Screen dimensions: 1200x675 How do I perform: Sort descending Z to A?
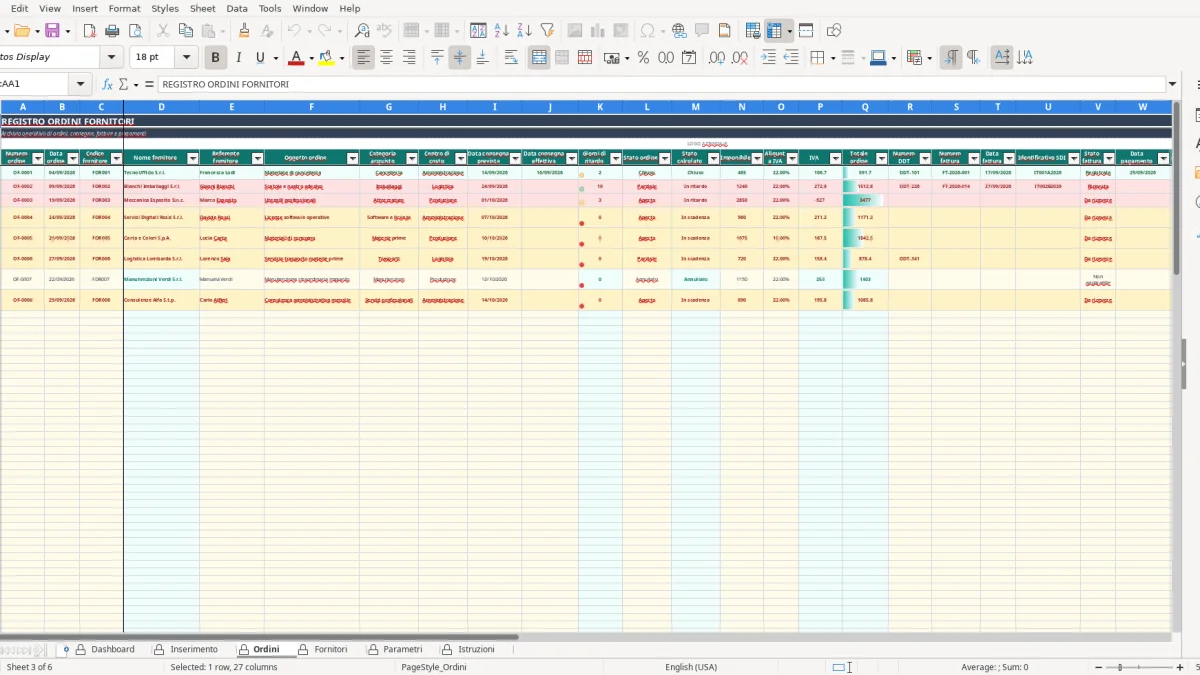[524, 31]
